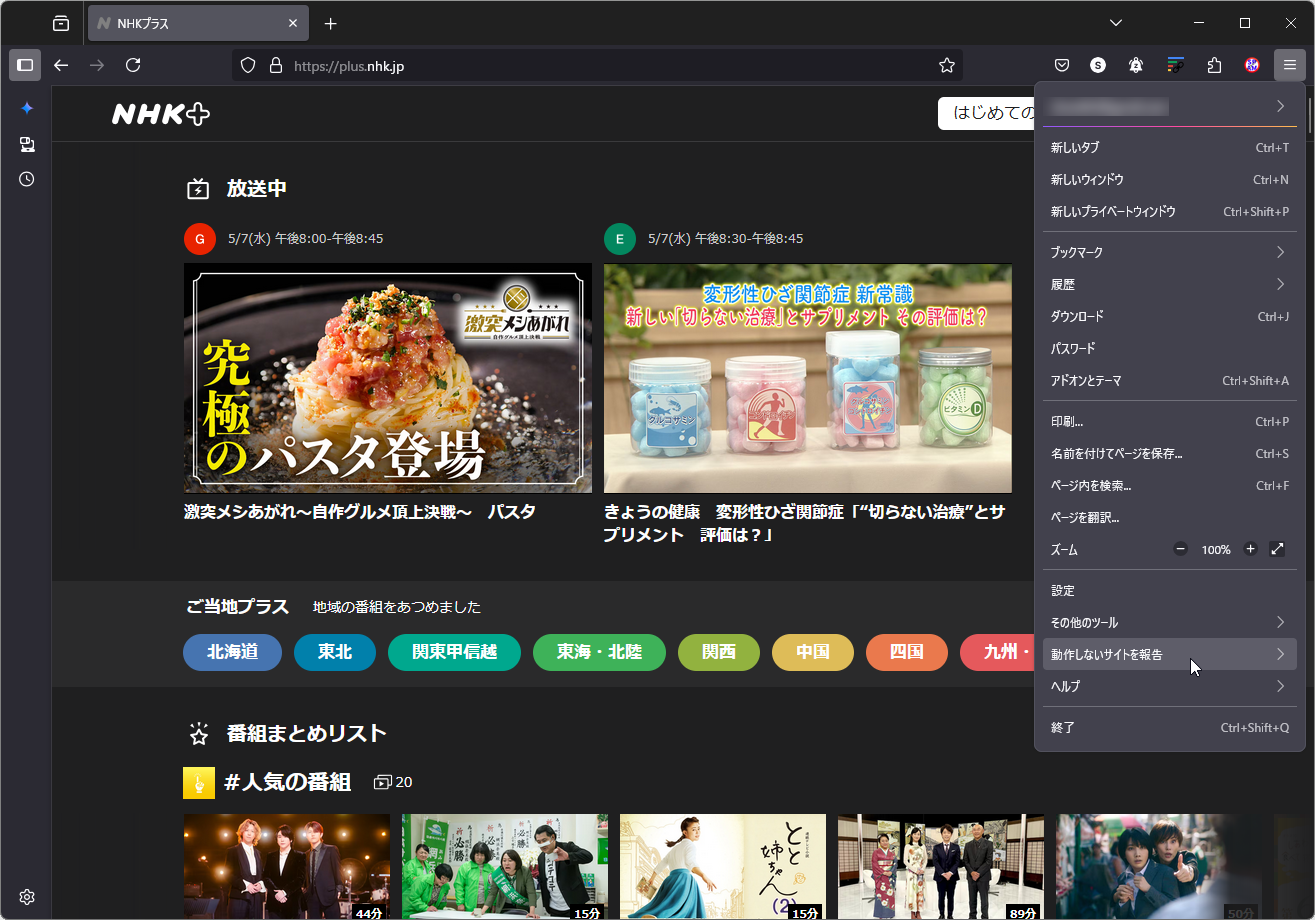Open the extensions puzzle-piece menu
Viewport: 1315px width, 920px height.
(1213, 64)
